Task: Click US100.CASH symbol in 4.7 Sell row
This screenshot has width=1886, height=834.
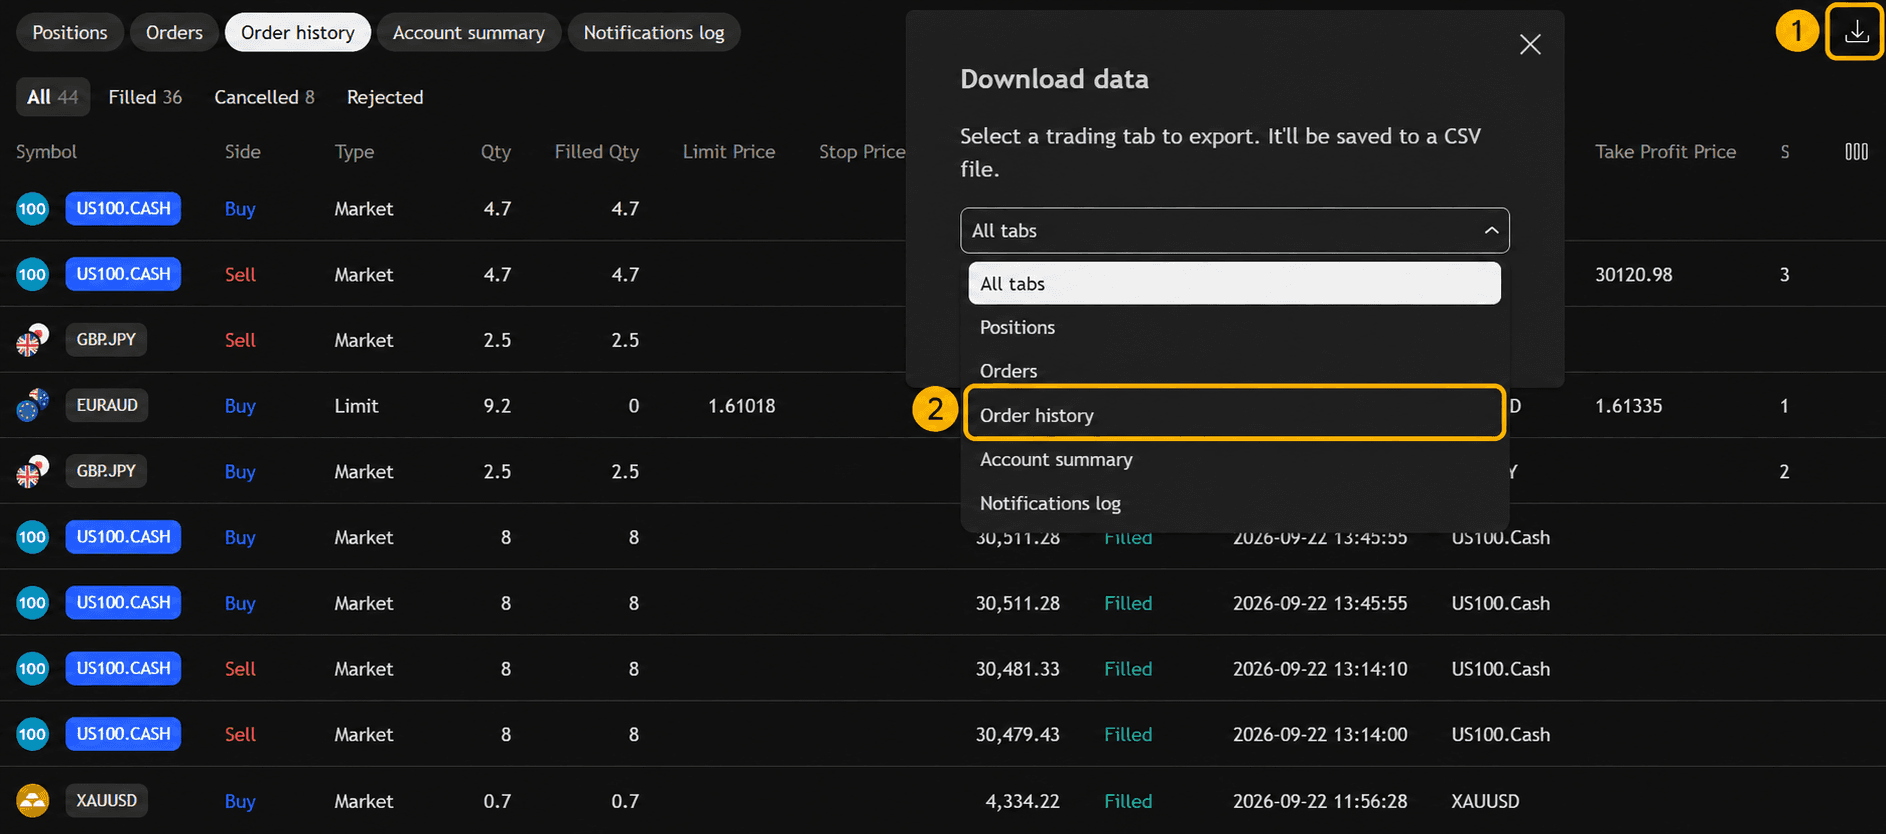Action: click(x=123, y=274)
